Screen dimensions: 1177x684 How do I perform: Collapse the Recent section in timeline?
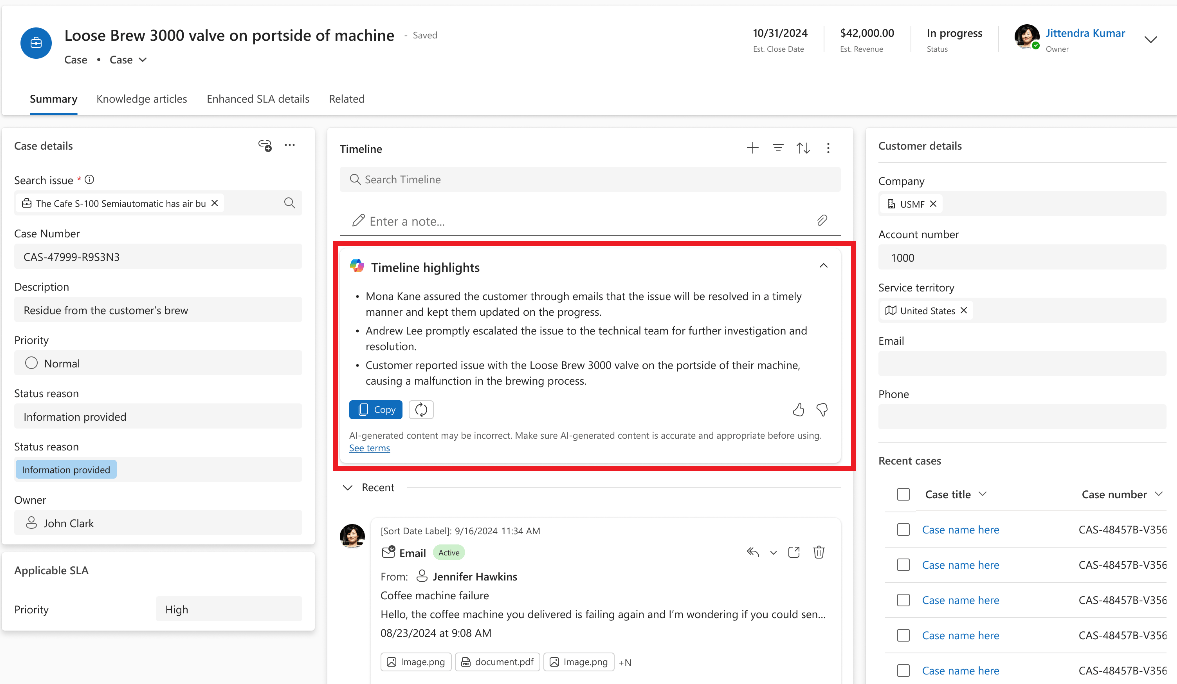click(348, 487)
